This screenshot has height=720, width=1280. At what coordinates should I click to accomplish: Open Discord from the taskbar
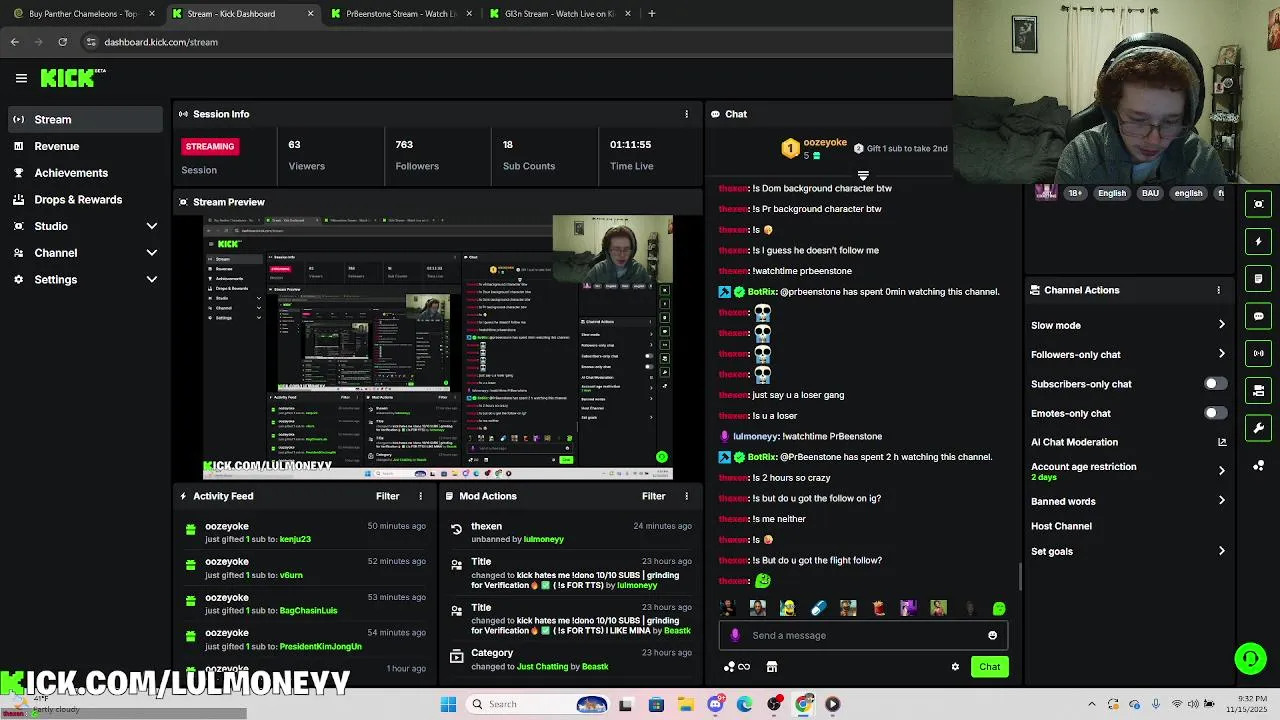715,704
